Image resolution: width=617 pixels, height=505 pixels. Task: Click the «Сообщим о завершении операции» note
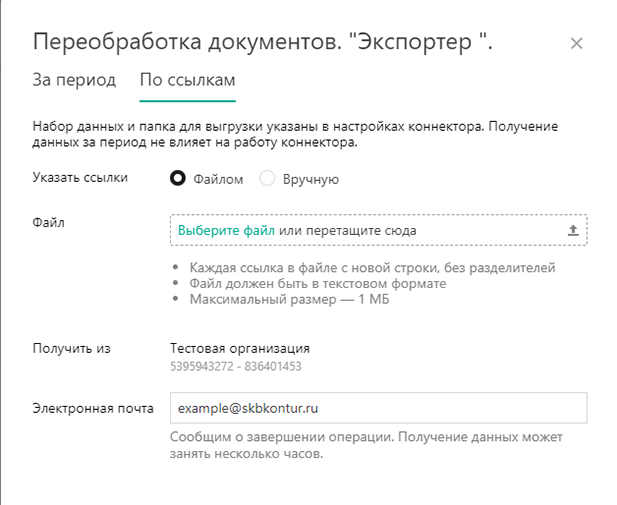coord(282,437)
